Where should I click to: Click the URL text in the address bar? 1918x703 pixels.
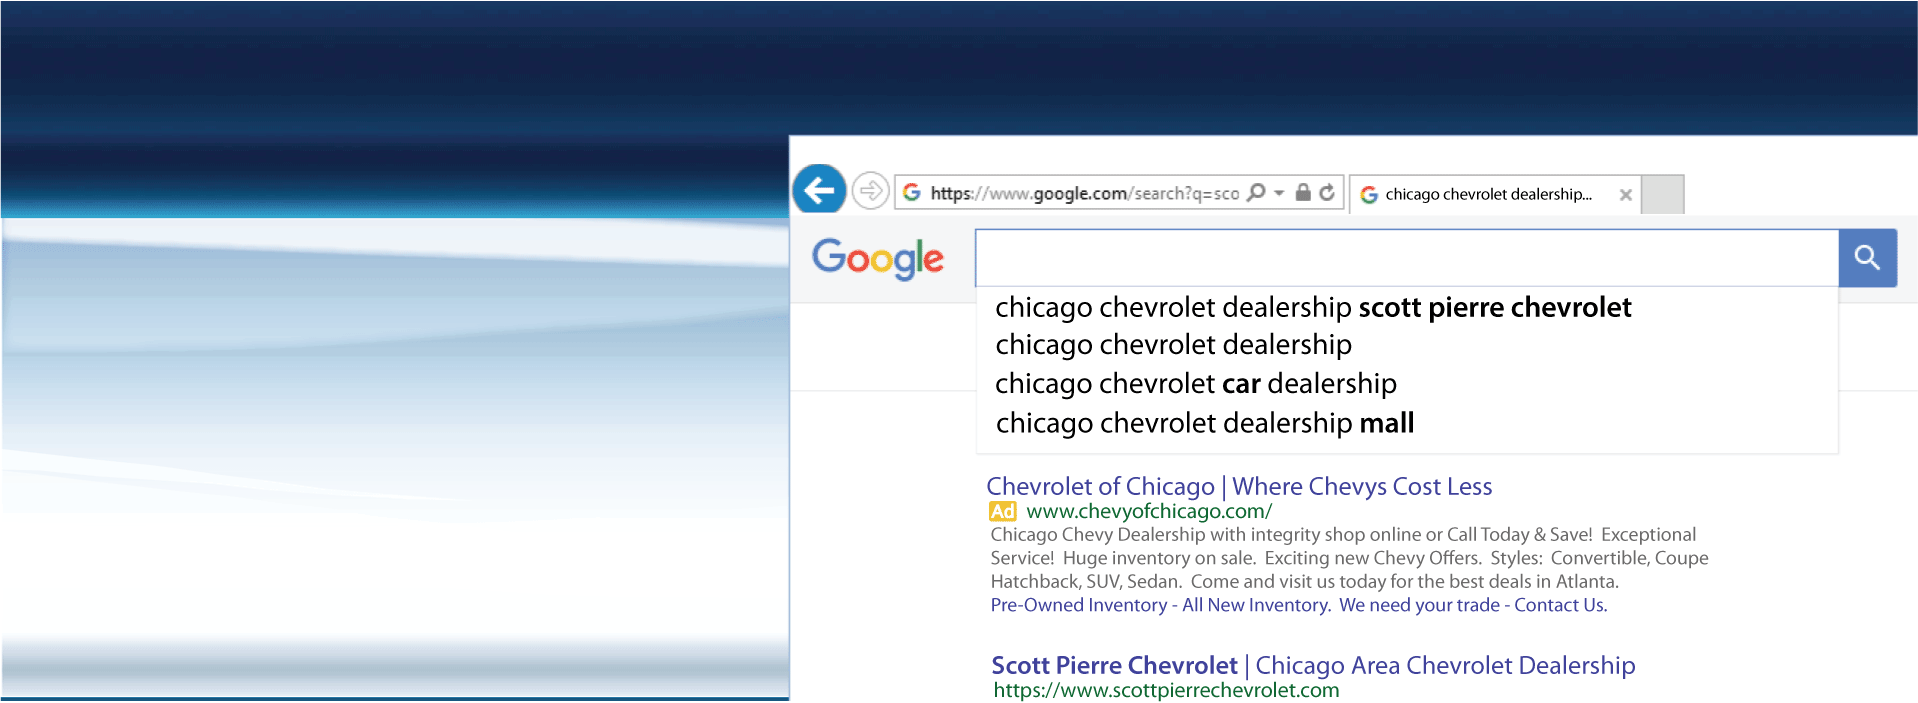[x=1084, y=193]
